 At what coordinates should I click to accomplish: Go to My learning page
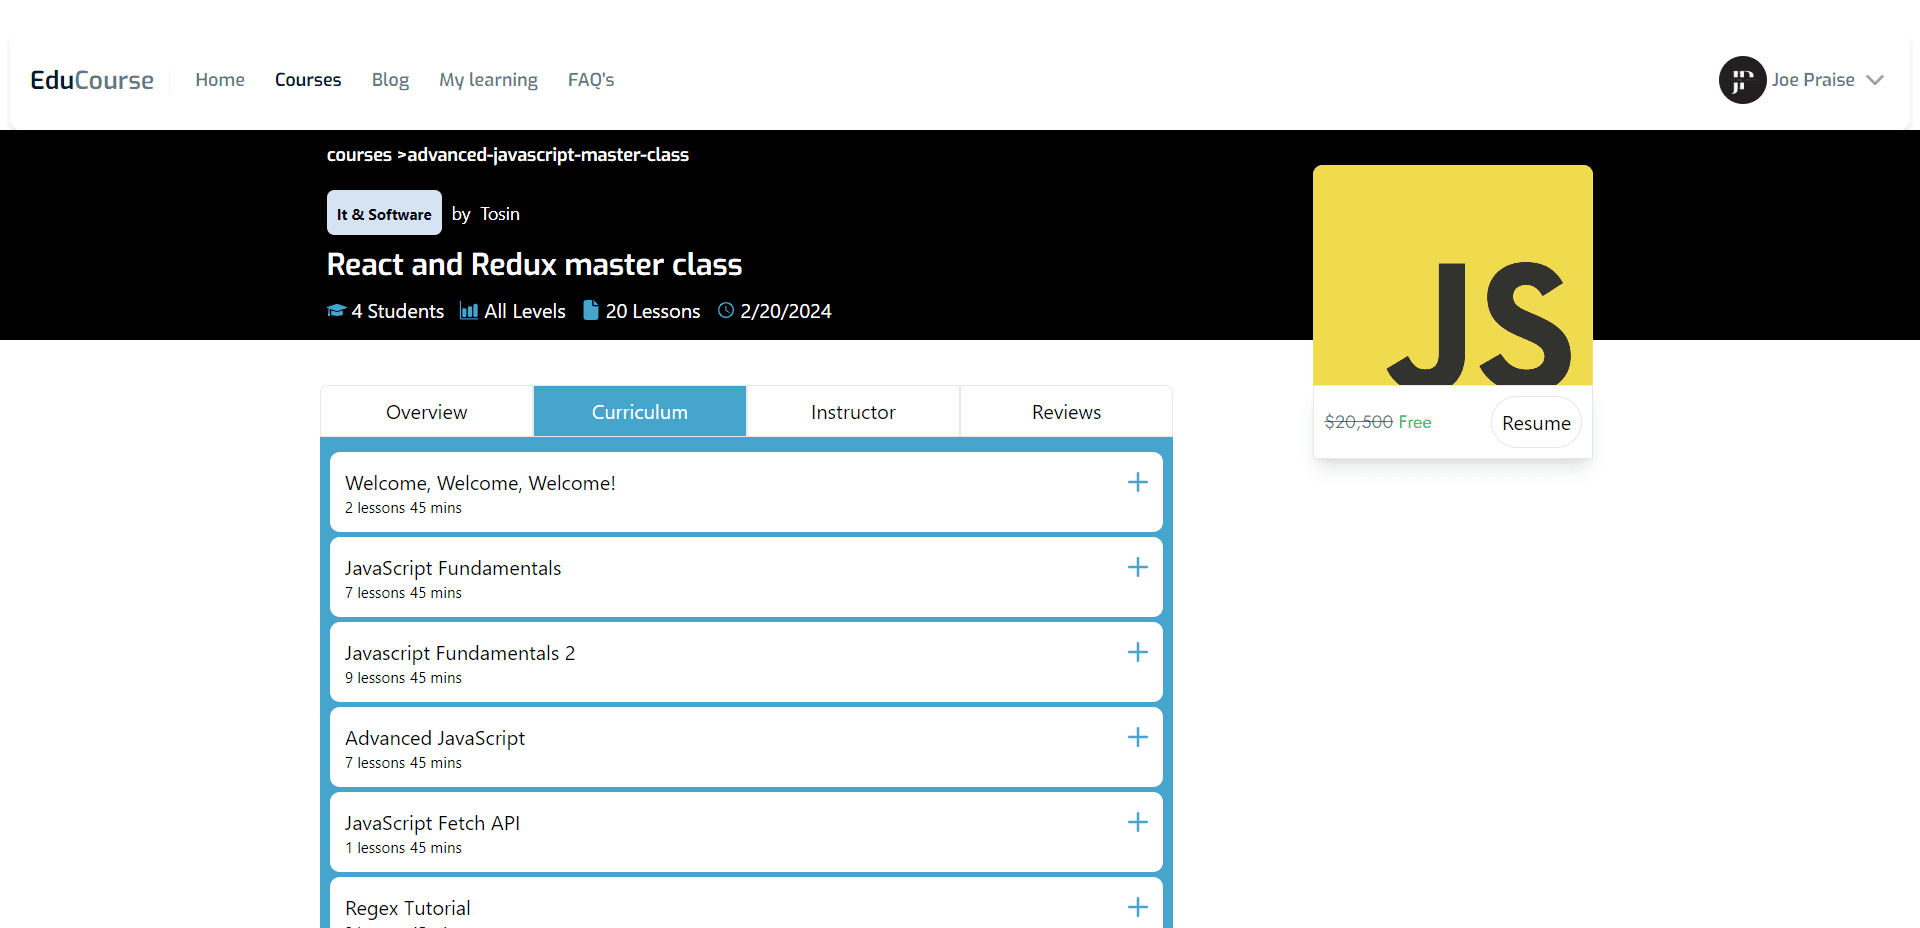coord(488,80)
